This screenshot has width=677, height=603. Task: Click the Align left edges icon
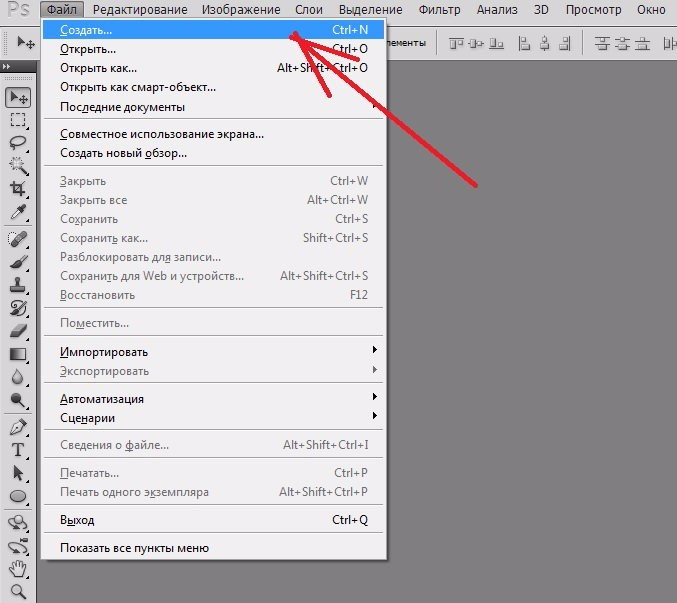click(x=524, y=43)
